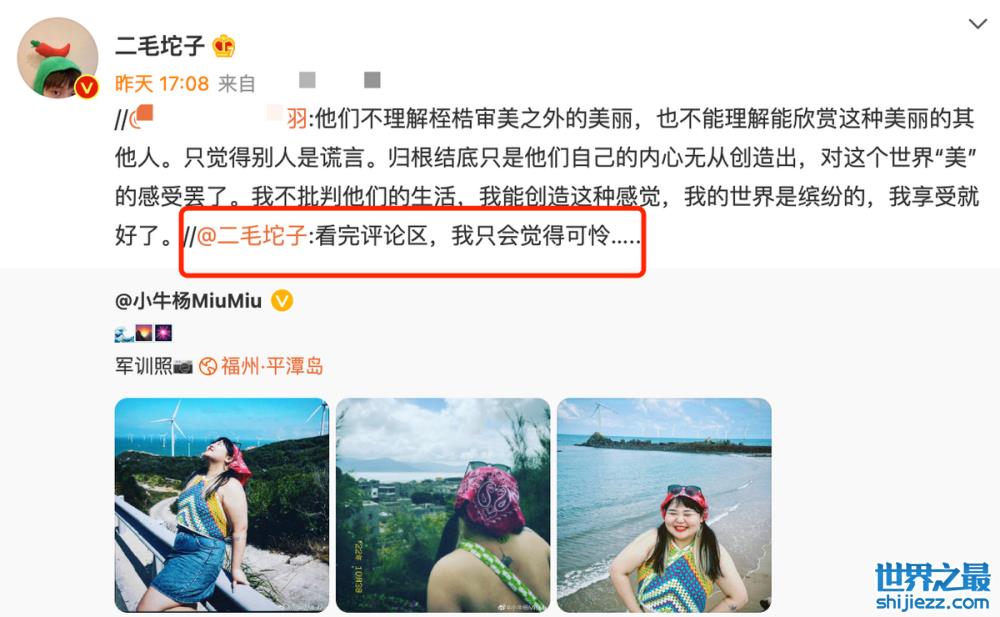This screenshot has width=1000, height=617.
Task: Click the purple fireworks emoji icon
Action: 163,333
